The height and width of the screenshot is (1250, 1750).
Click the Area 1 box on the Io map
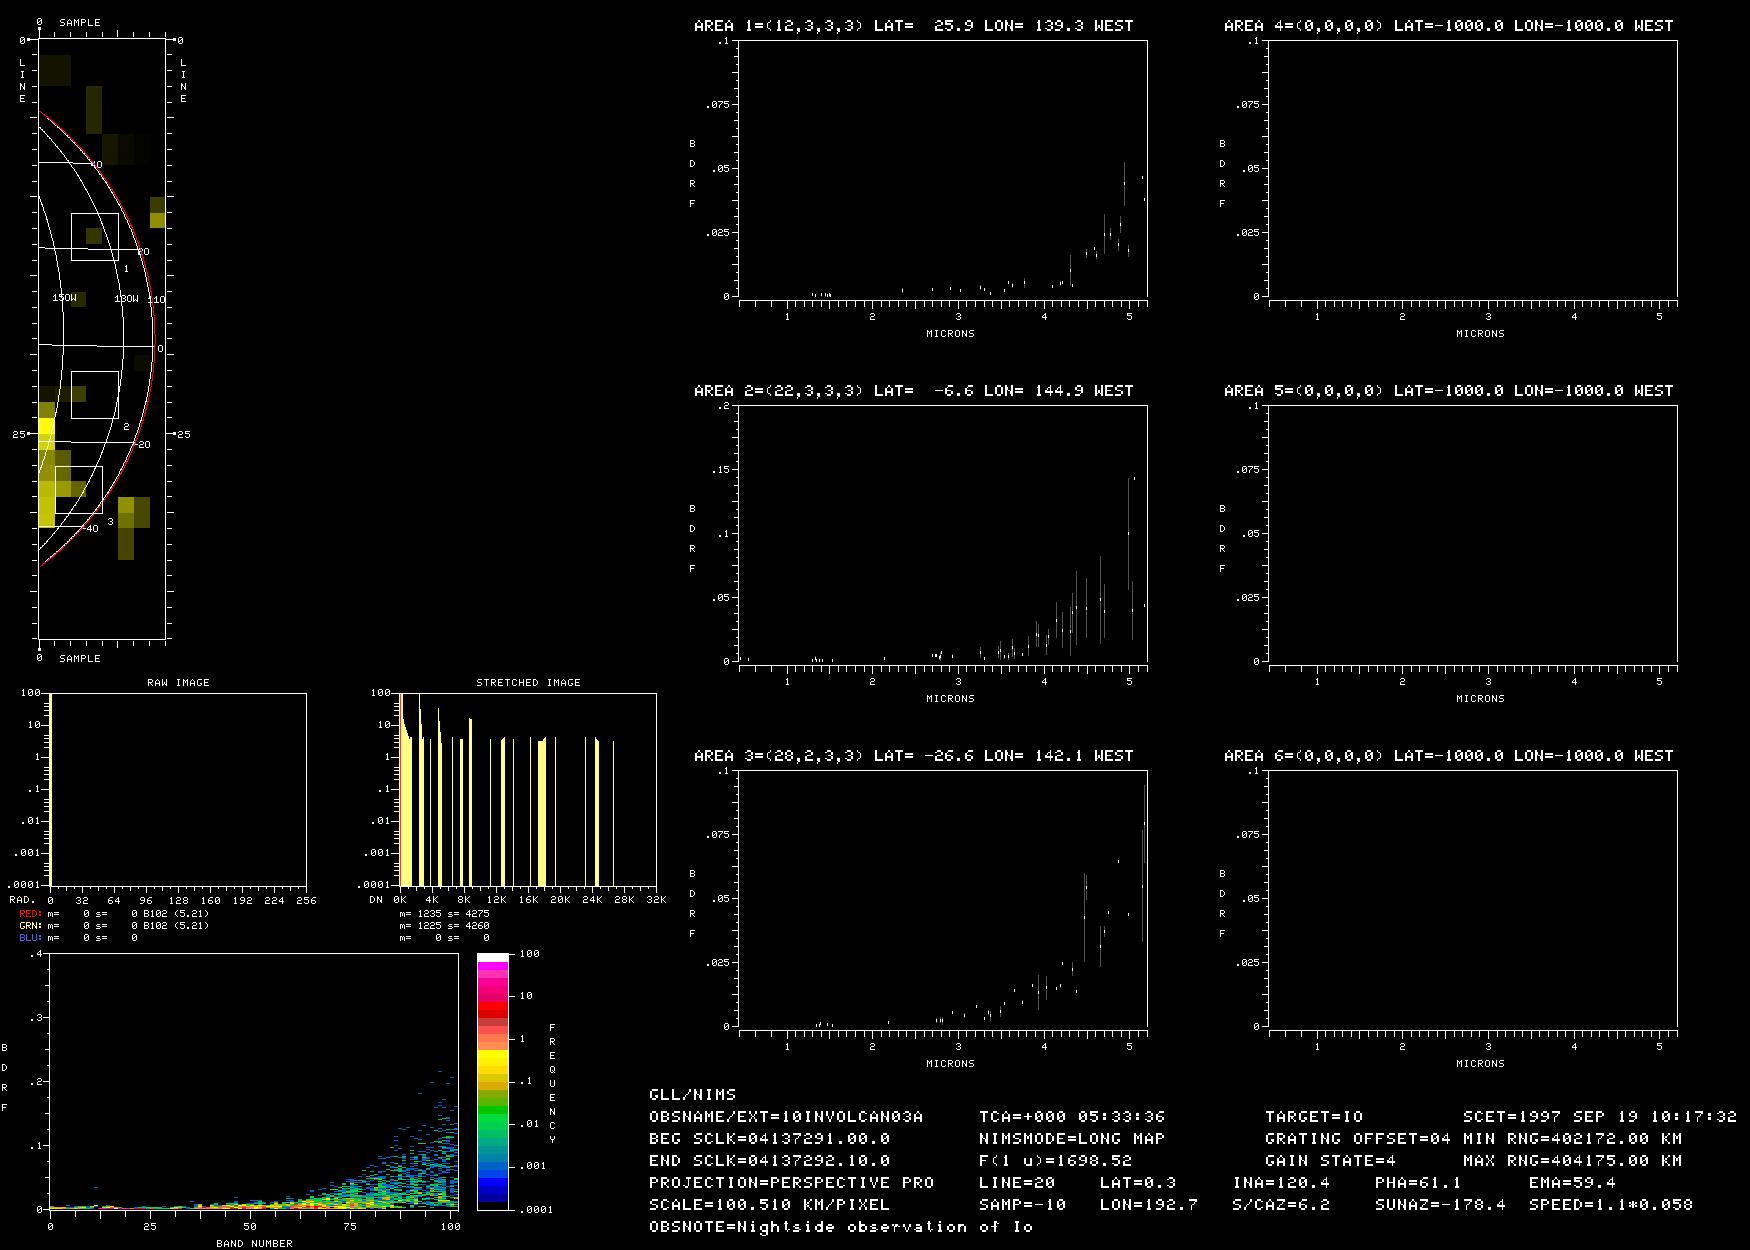click(x=95, y=237)
